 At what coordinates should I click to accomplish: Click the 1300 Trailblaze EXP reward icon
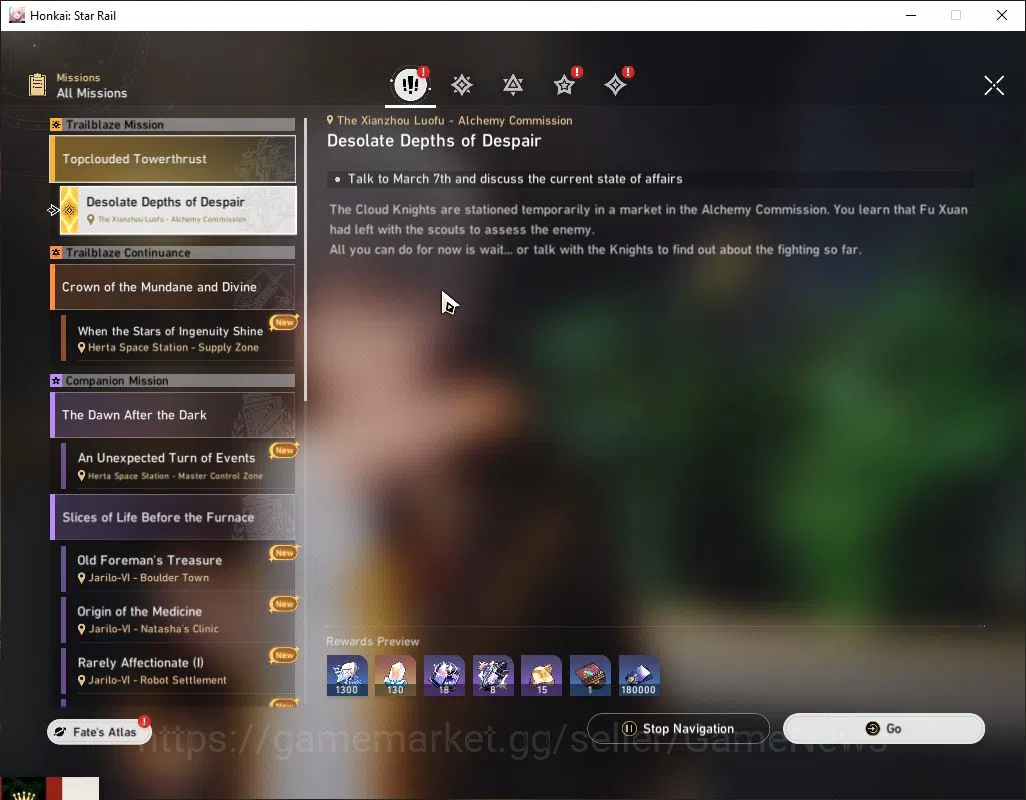pos(347,675)
